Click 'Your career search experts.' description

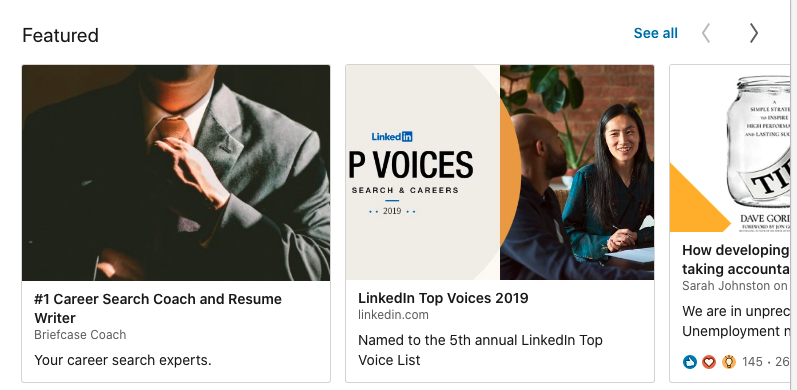point(122,361)
